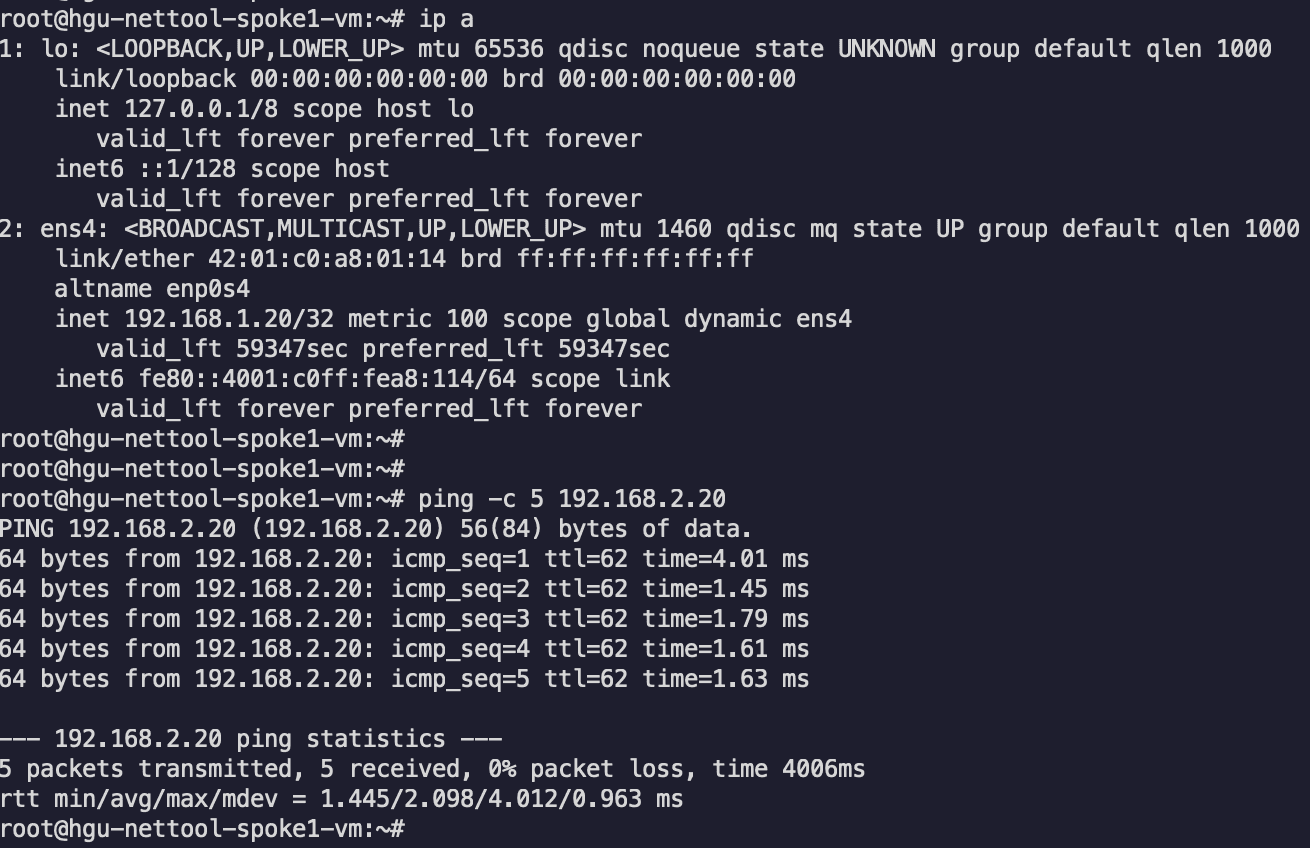Click 'icmp_seq=3' in the ping output
The height and width of the screenshot is (848, 1310).
pyautogui.click(x=460, y=618)
